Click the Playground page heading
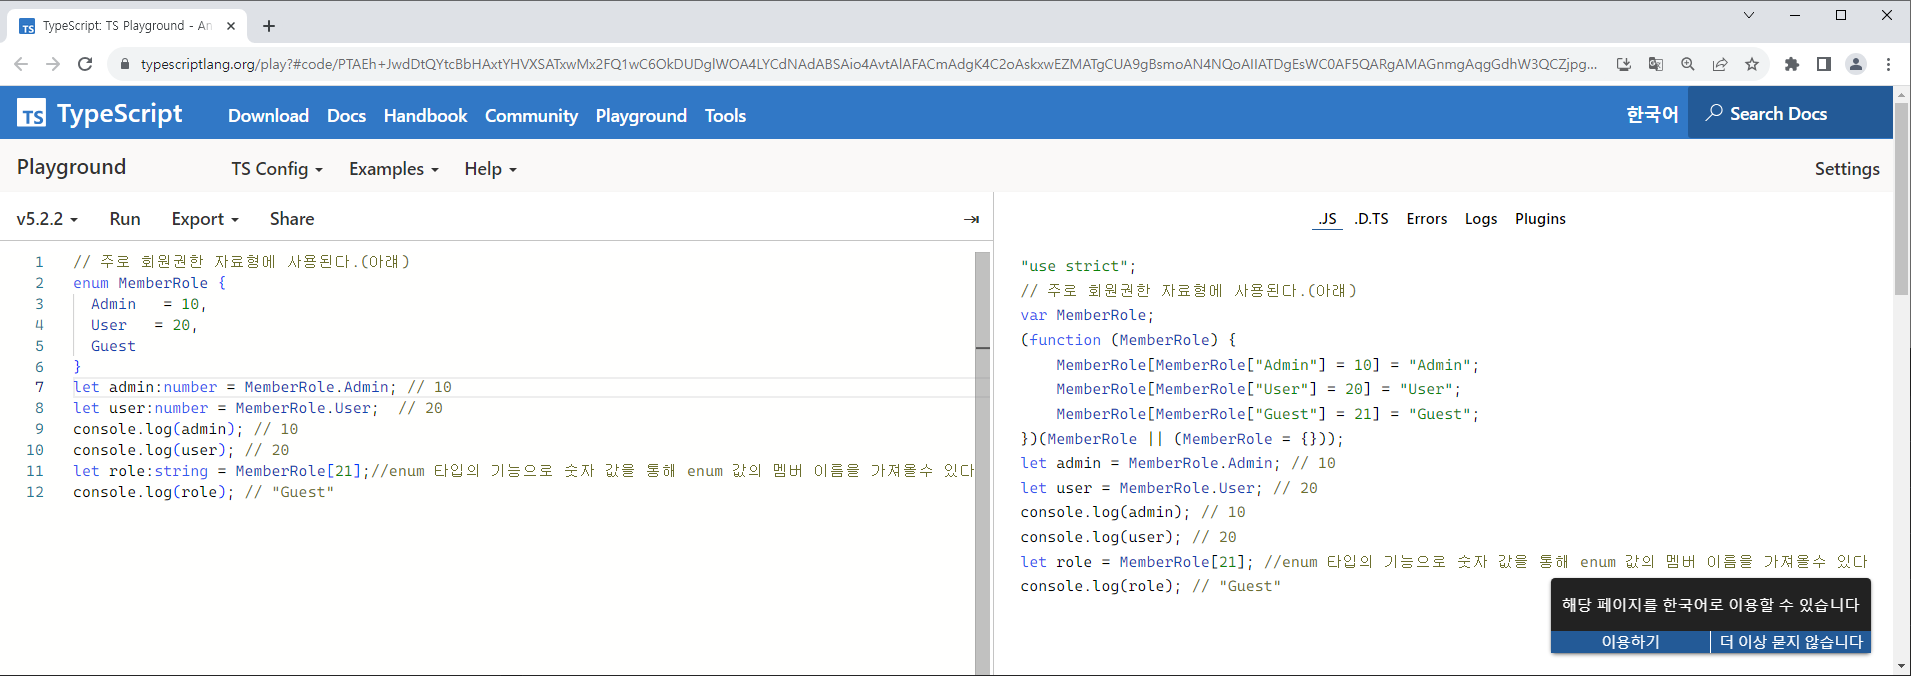 (x=71, y=167)
